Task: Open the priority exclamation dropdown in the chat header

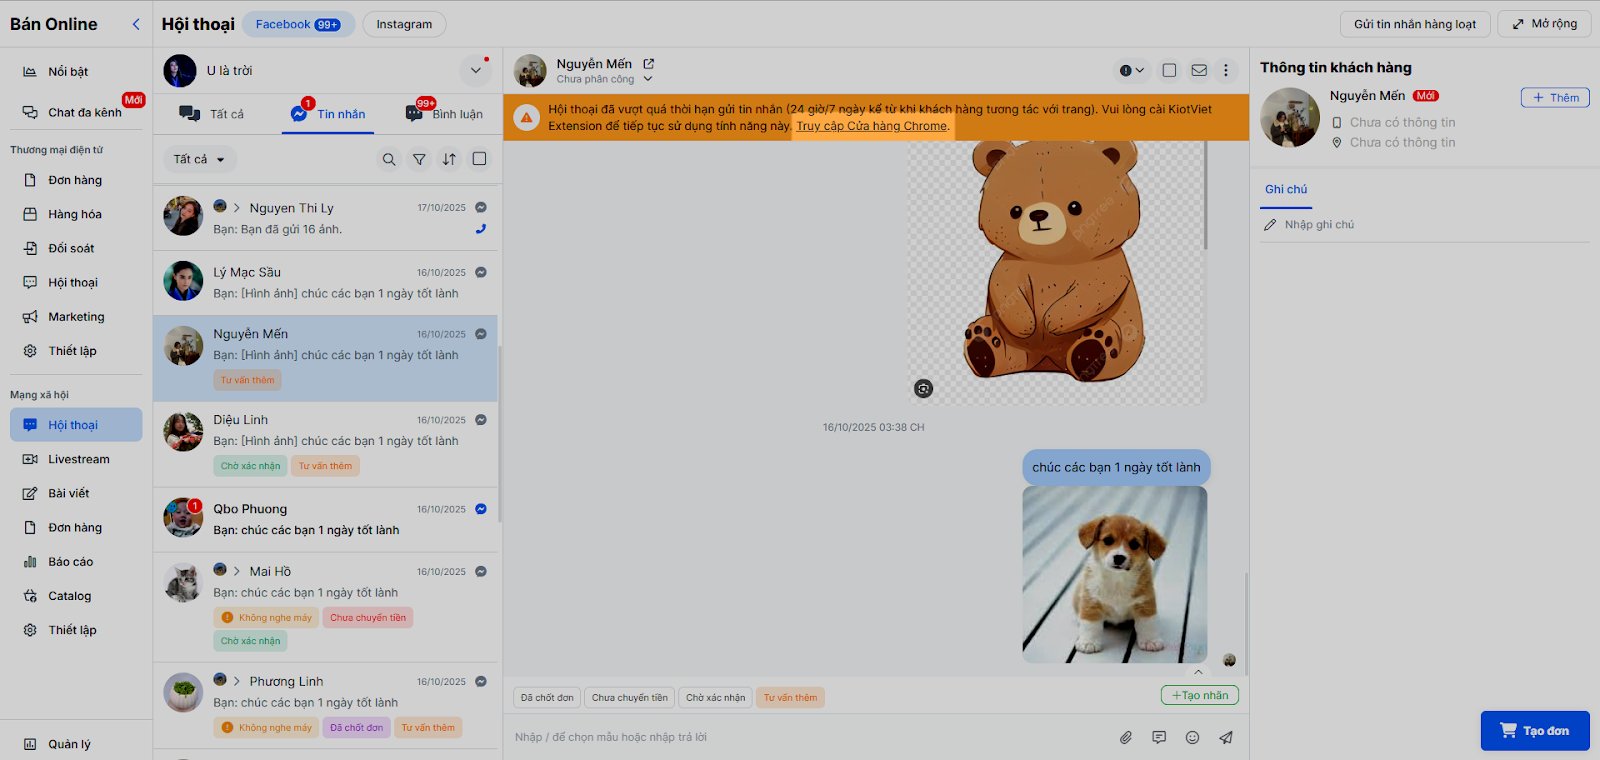Action: [x=1132, y=70]
